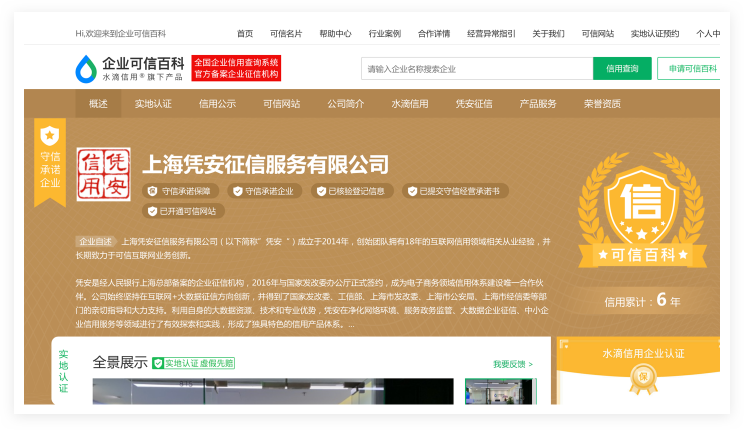
Task: Click the green 实地认证 虚假先赔 tag
Action: pyautogui.click(x=193, y=363)
